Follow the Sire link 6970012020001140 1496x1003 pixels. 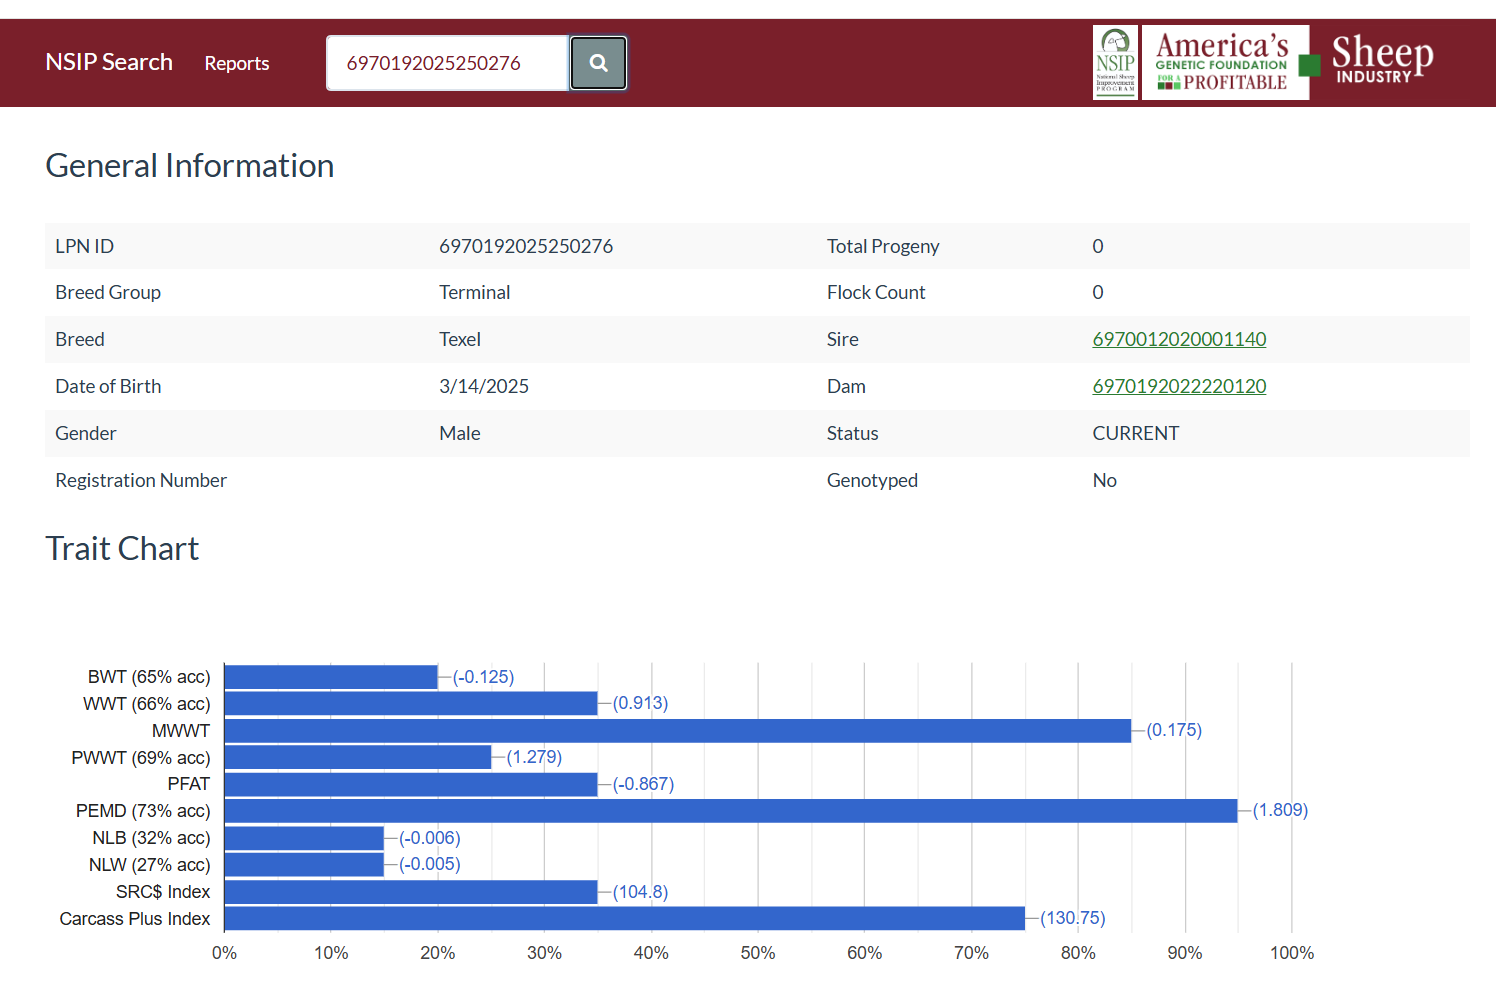(x=1179, y=339)
